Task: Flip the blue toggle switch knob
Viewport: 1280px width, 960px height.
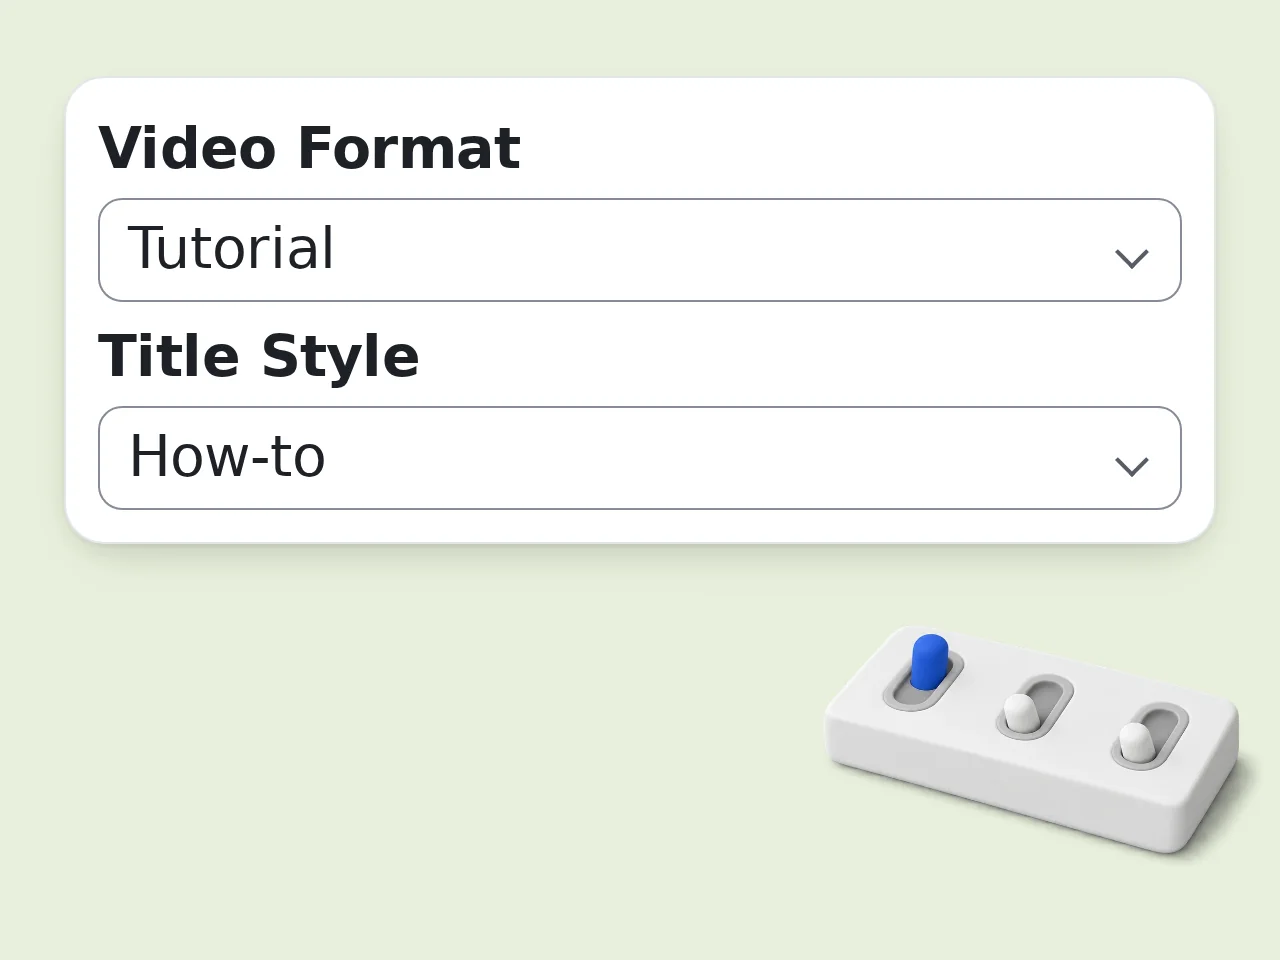Action: pyautogui.click(x=929, y=660)
